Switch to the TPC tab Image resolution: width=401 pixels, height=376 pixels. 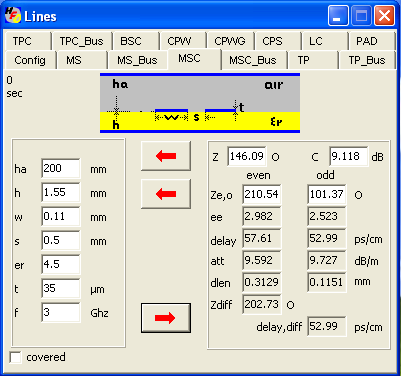(27, 41)
